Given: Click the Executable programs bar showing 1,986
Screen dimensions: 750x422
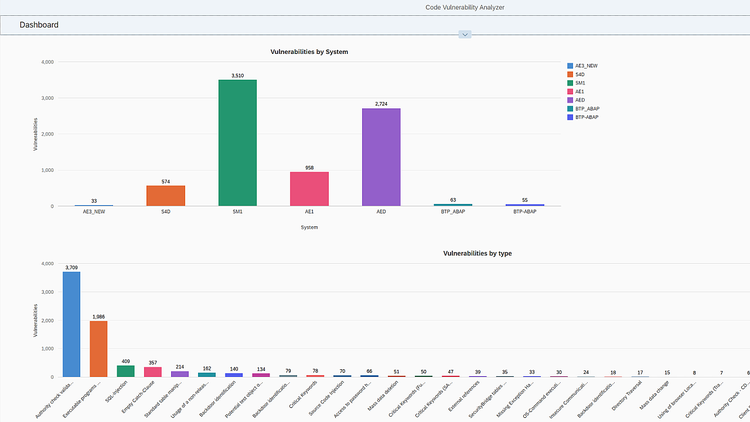Looking at the screenshot, I should tap(99, 349).
